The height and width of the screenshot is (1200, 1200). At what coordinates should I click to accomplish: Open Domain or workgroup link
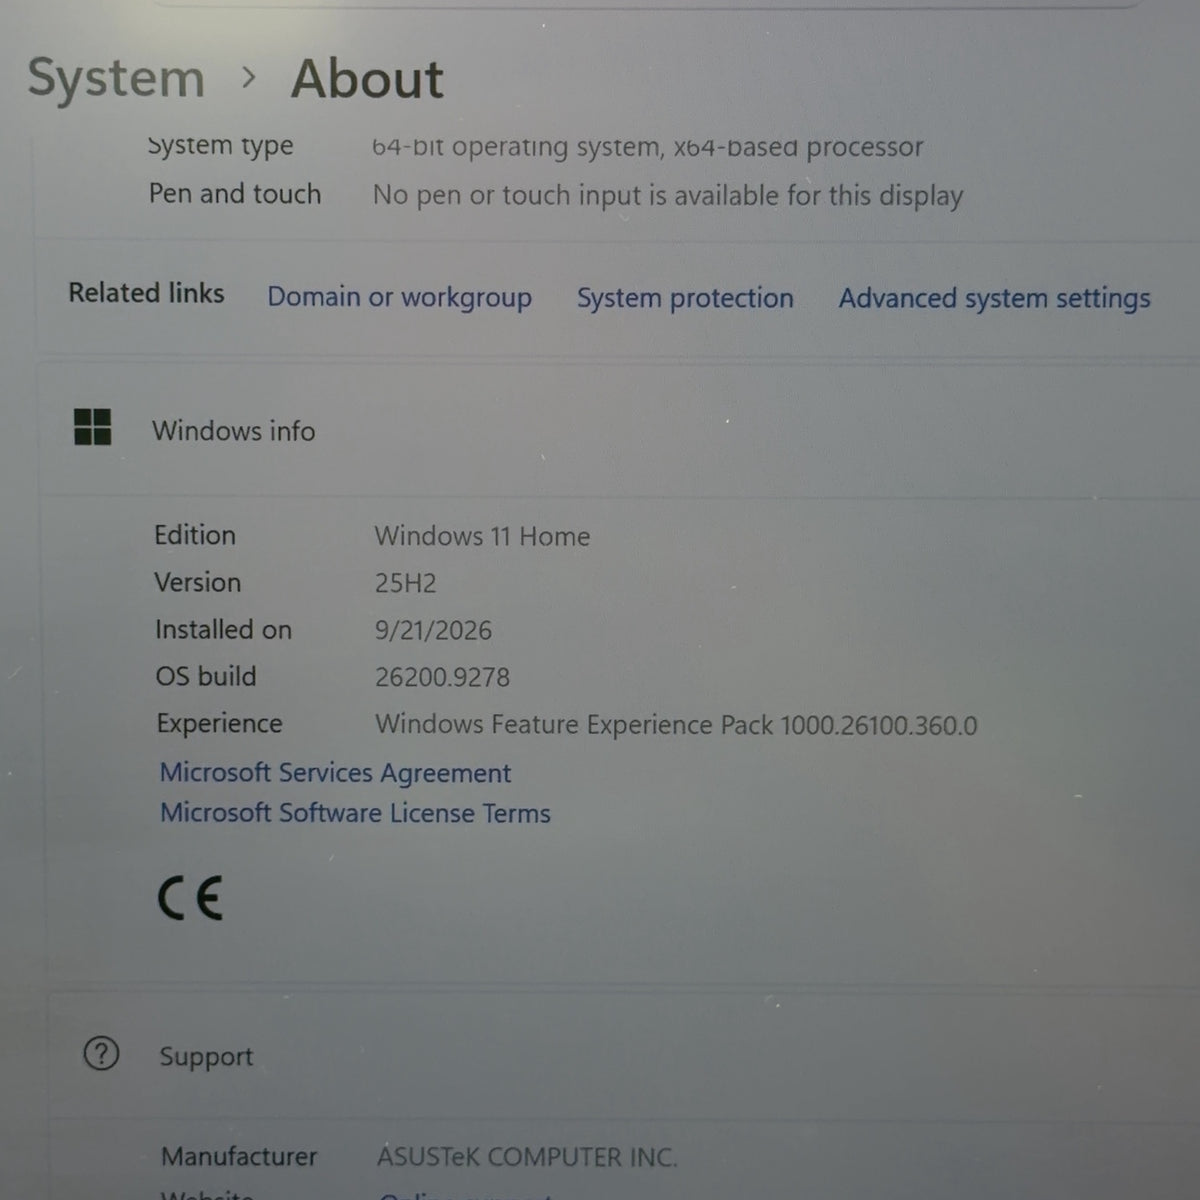pyautogui.click(x=399, y=298)
